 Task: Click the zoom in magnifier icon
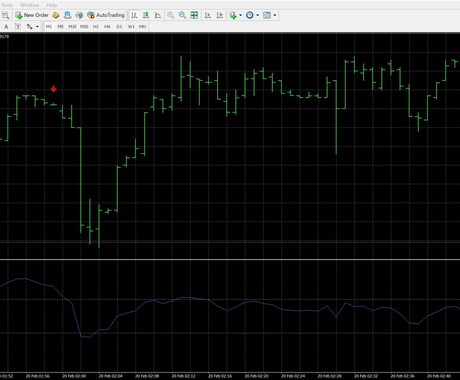[x=171, y=15]
